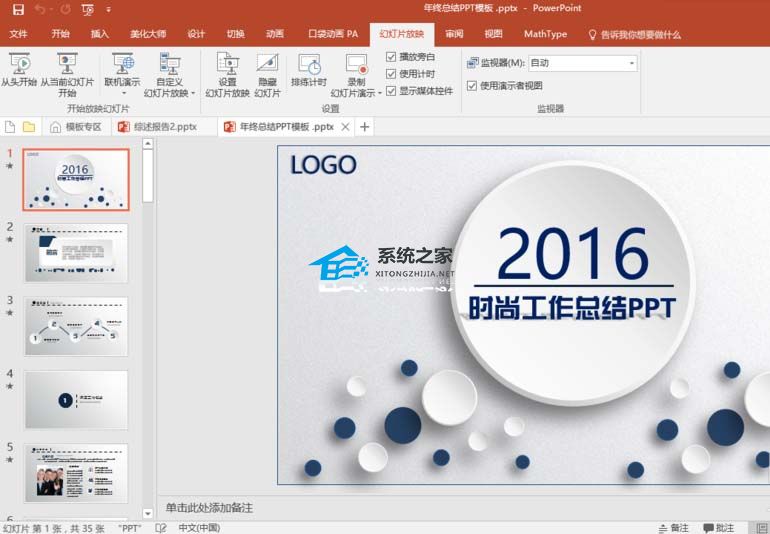Switch to 综述报告2.pptx document tab
This screenshot has height=534, width=770.
[164, 127]
